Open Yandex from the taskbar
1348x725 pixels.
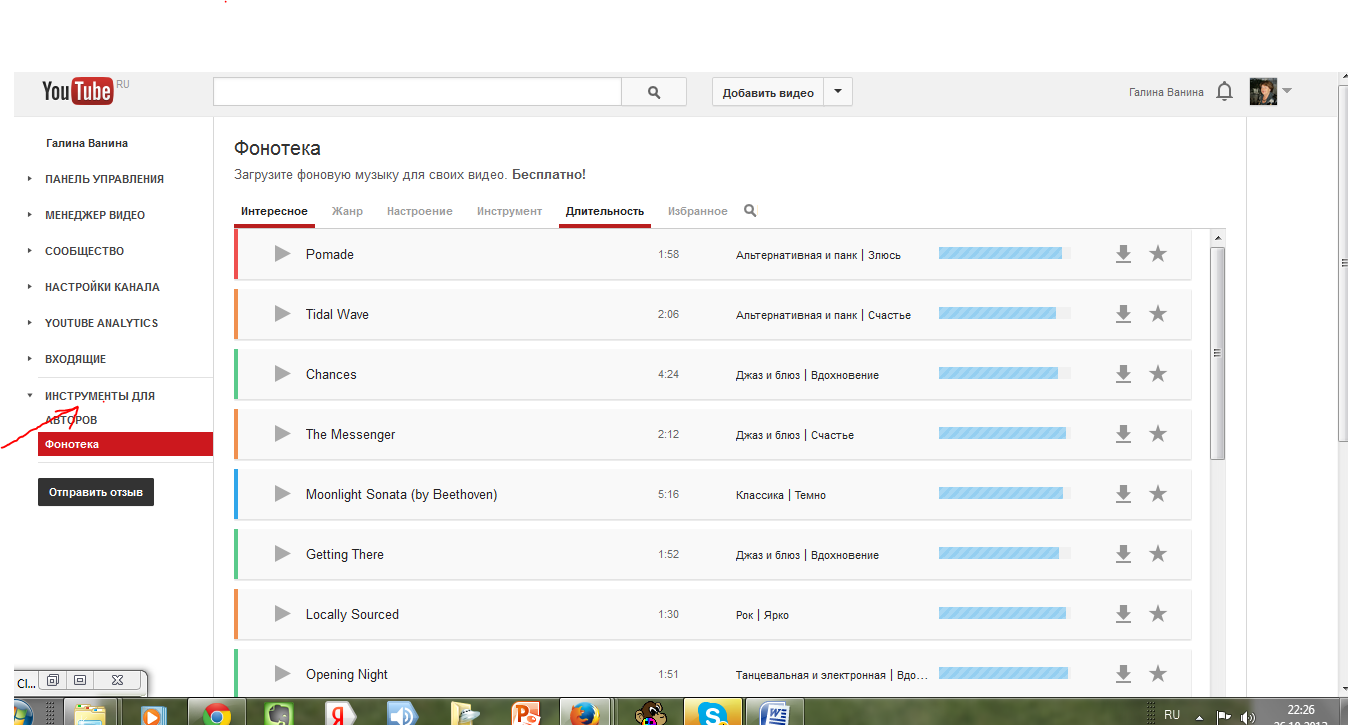(341, 713)
